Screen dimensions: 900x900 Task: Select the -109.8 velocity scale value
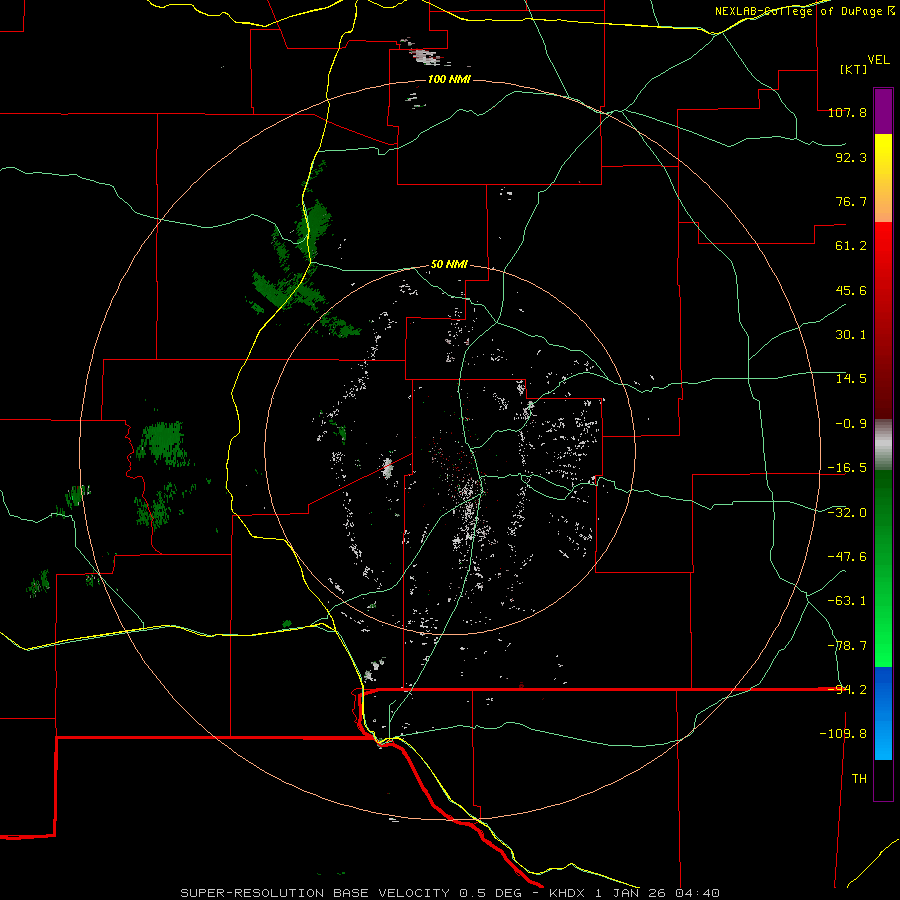tap(843, 734)
